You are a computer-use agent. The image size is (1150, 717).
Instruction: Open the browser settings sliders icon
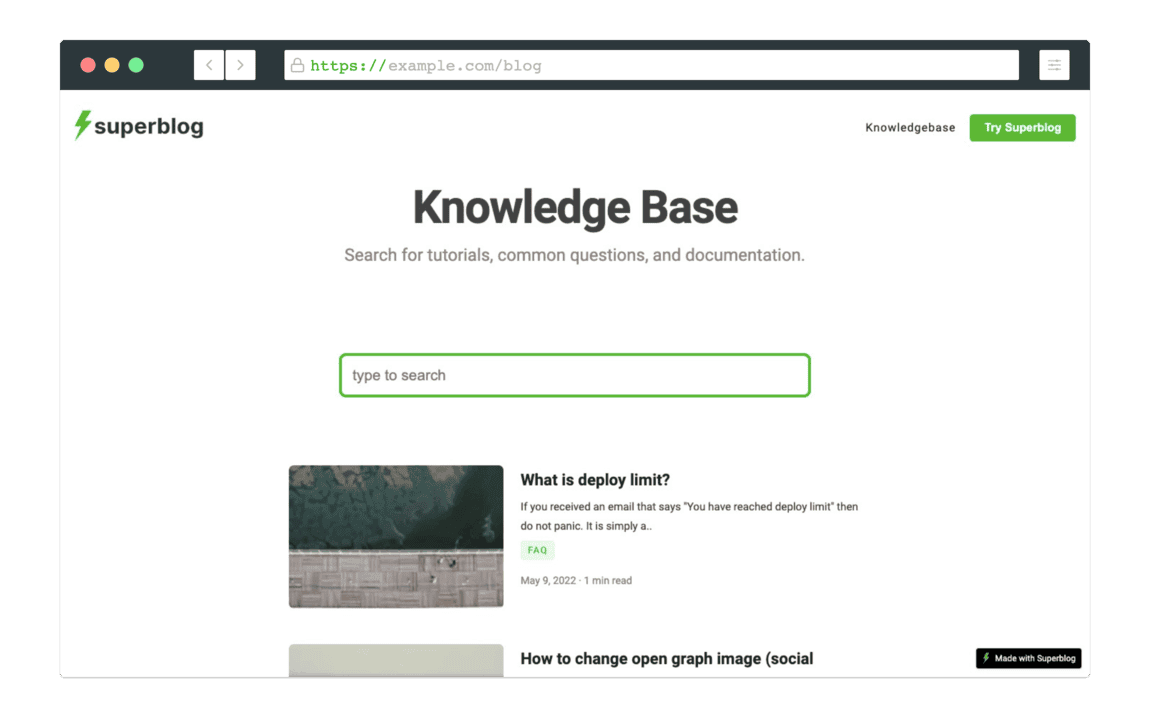pyautogui.click(x=1054, y=65)
